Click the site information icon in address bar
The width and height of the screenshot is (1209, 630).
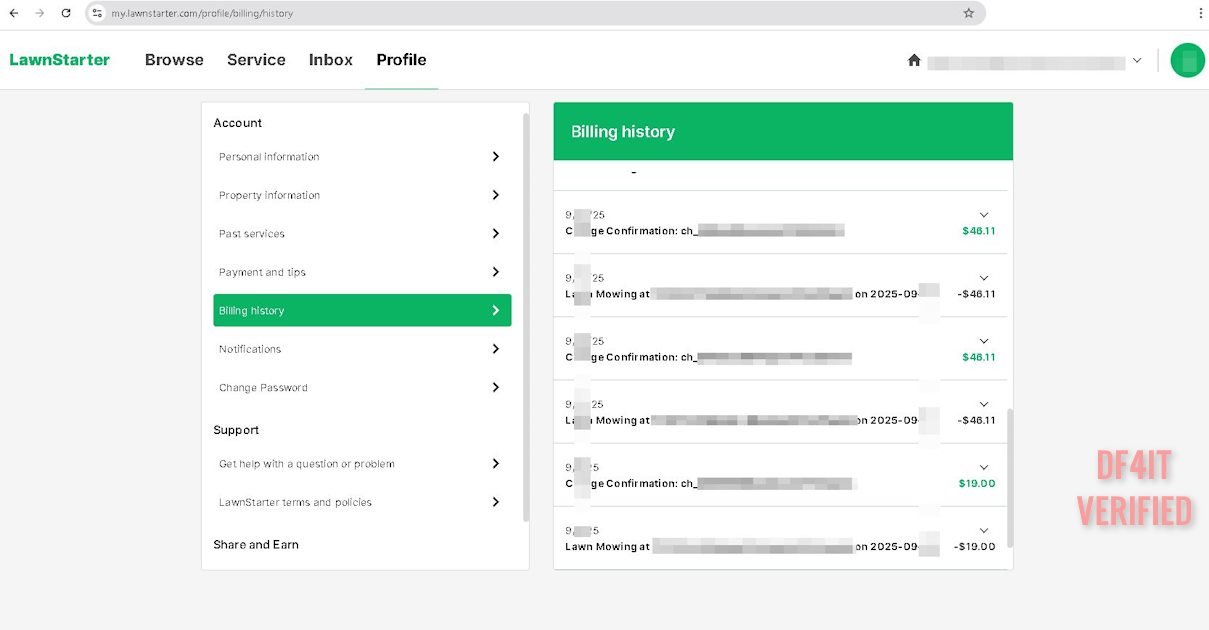click(97, 13)
